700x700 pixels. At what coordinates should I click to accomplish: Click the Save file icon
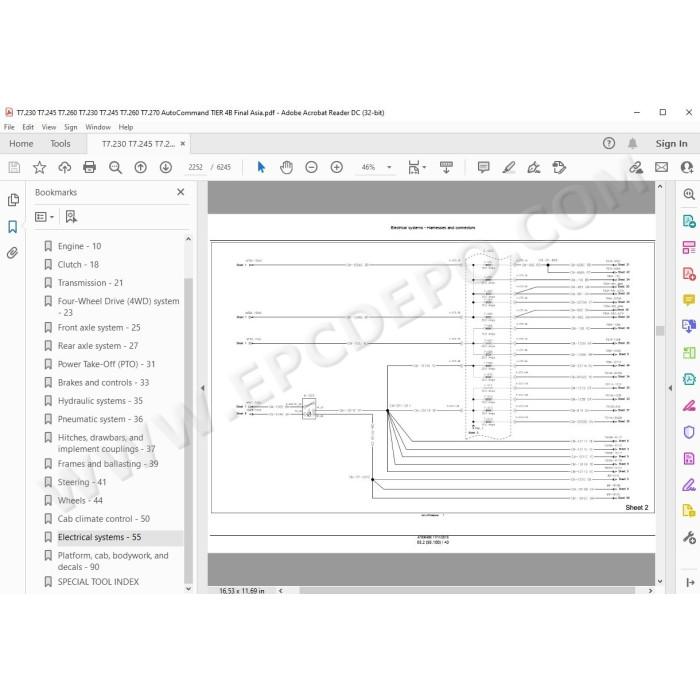coord(14,167)
